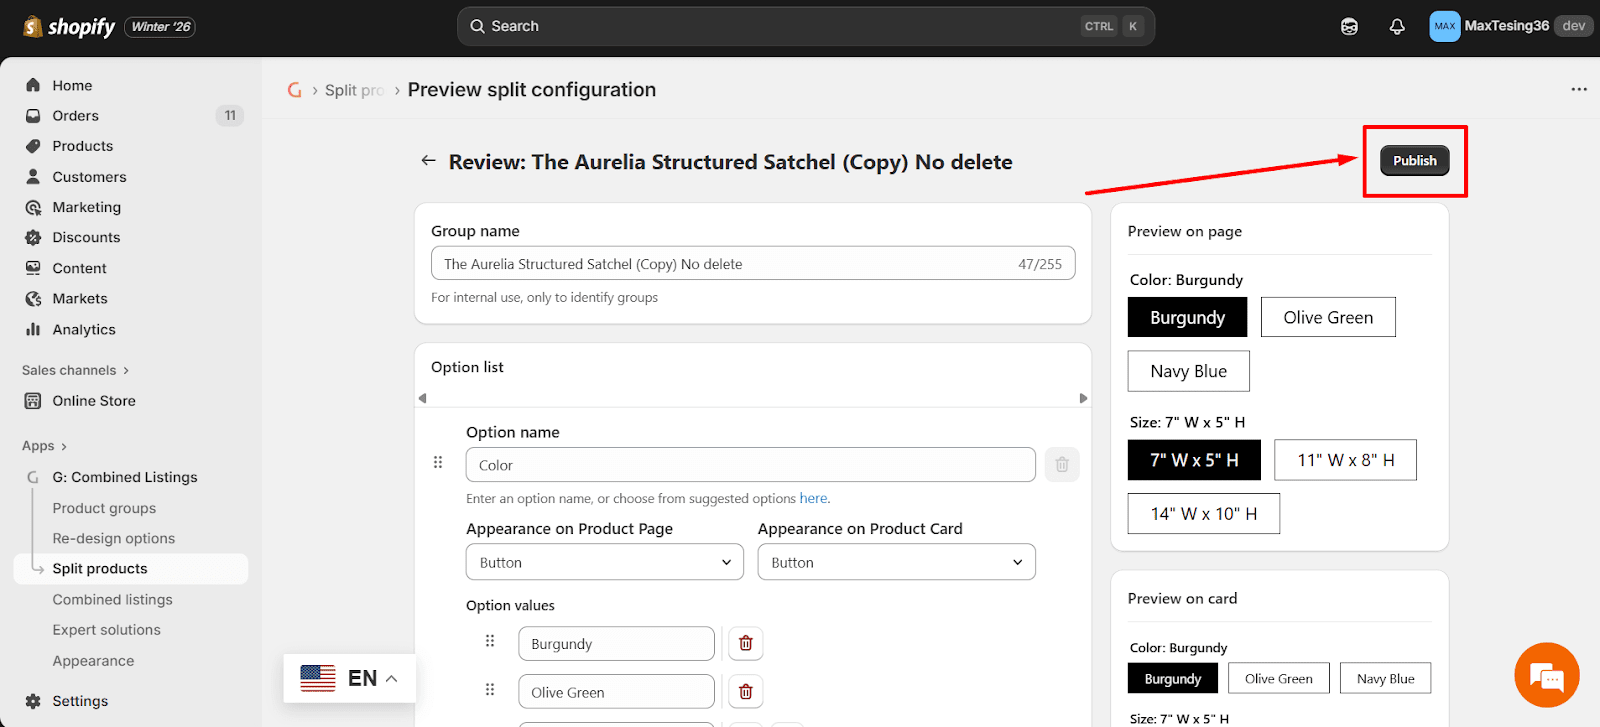Open Re-design options in sidebar
This screenshot has height=727, width=1600.
(114, 538)
